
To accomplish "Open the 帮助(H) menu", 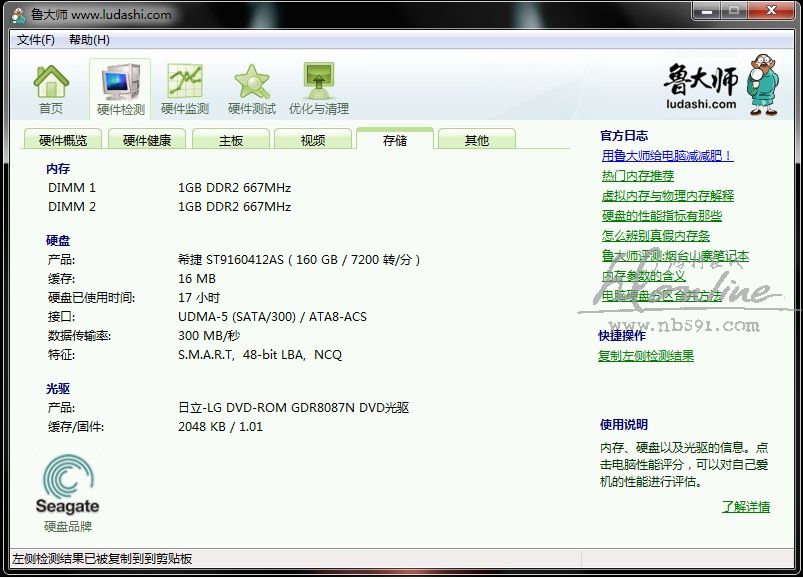I will pos(89,40).
